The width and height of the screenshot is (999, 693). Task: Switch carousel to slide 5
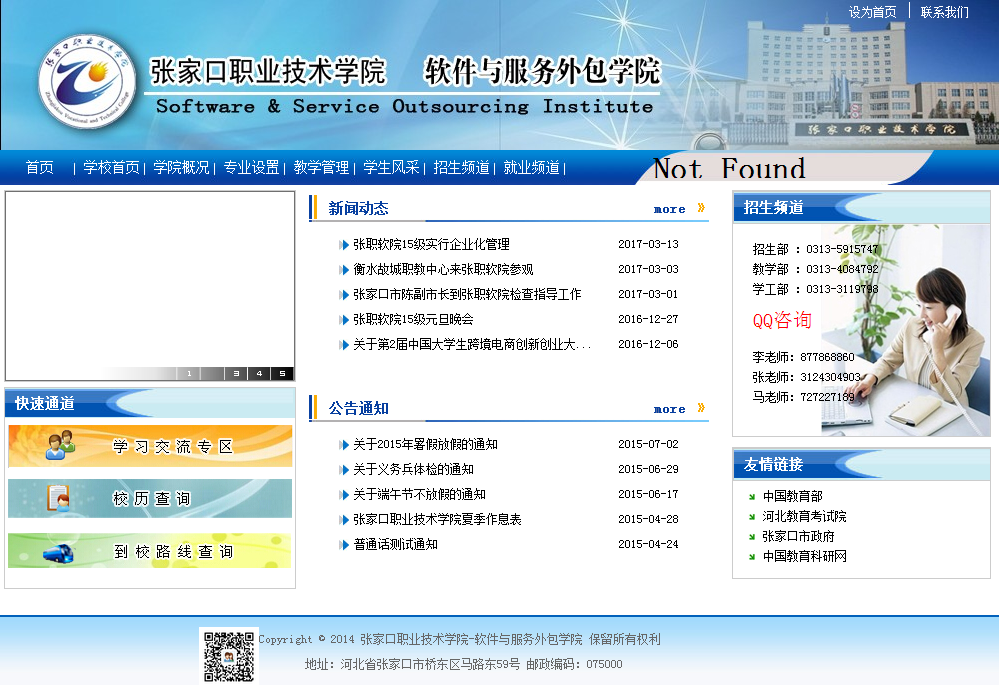point(282,374)
